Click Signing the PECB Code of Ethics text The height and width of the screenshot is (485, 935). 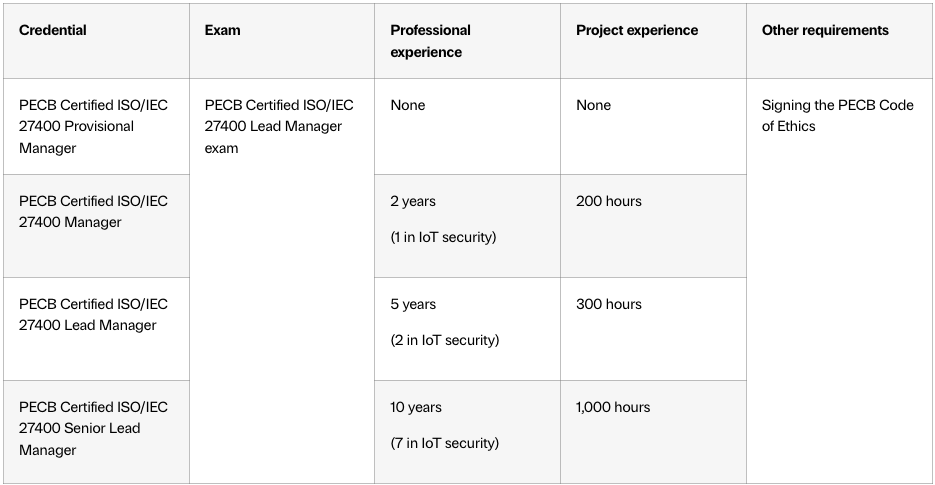click(837, 115)
